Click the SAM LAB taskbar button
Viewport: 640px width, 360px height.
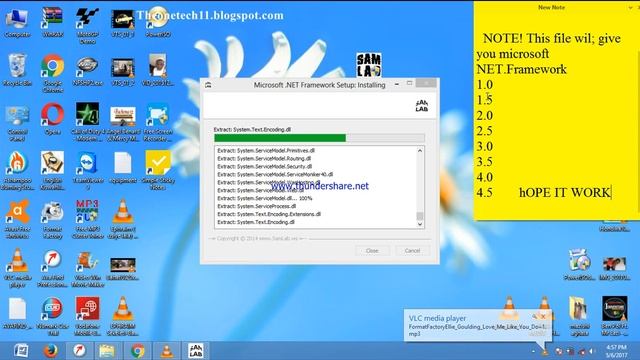(196, 351)
